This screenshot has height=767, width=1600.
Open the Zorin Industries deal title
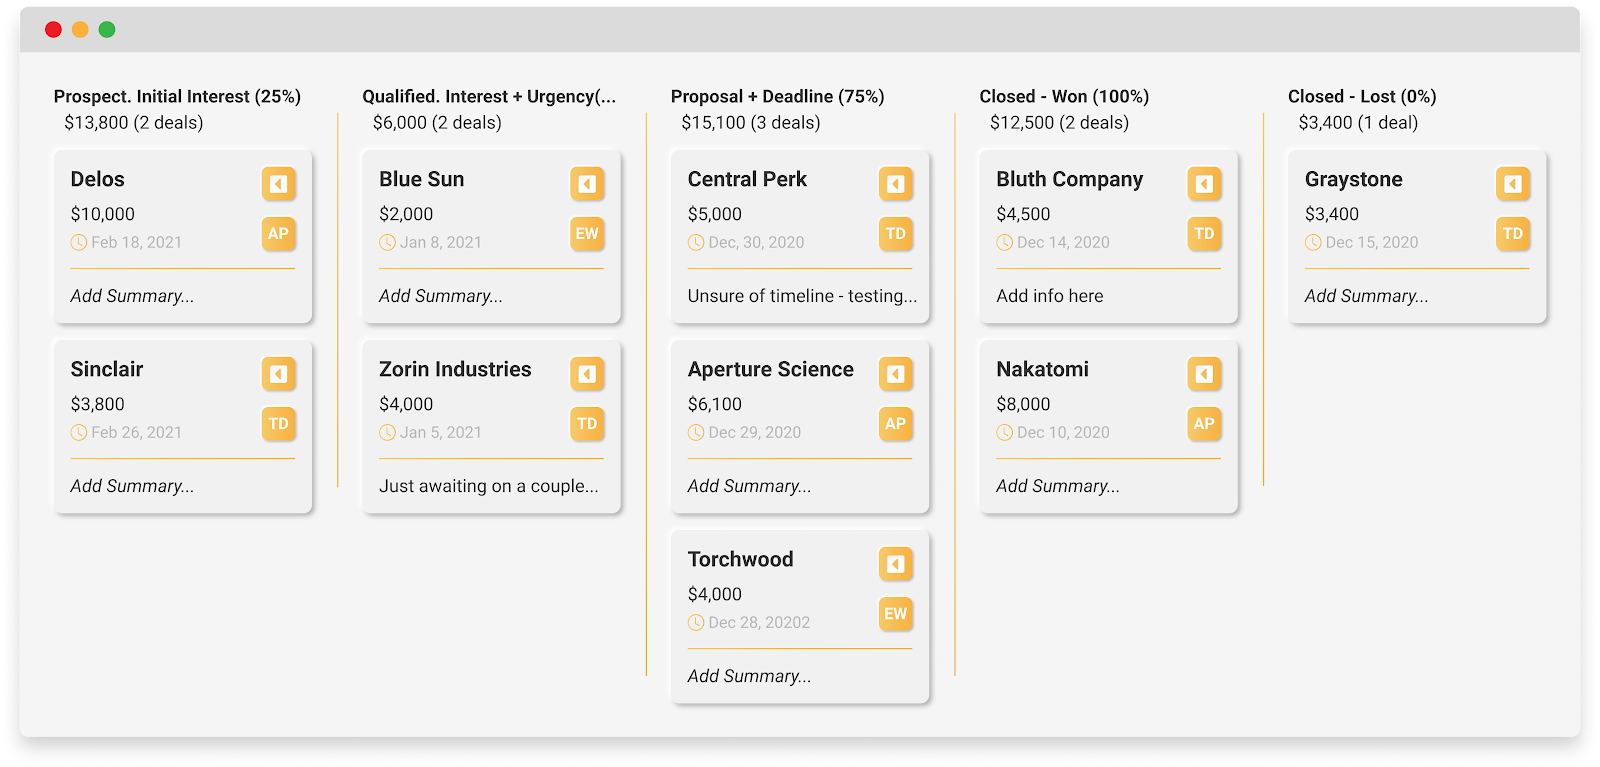[x=455, y=369]
